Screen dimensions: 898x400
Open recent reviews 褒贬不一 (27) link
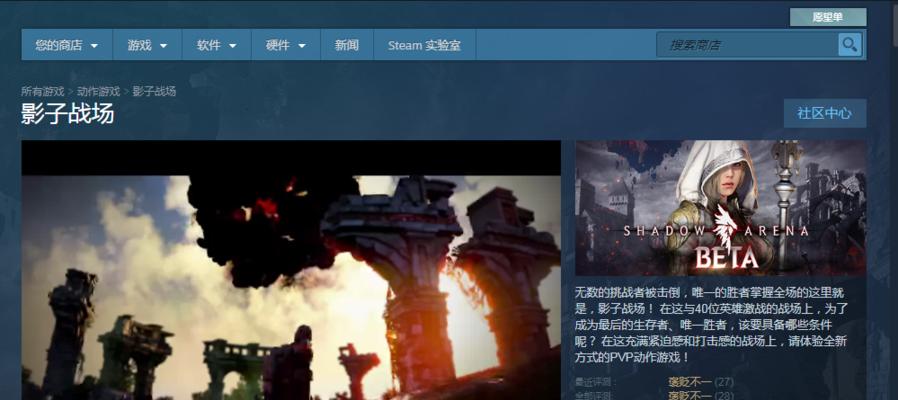coord(700,382)
